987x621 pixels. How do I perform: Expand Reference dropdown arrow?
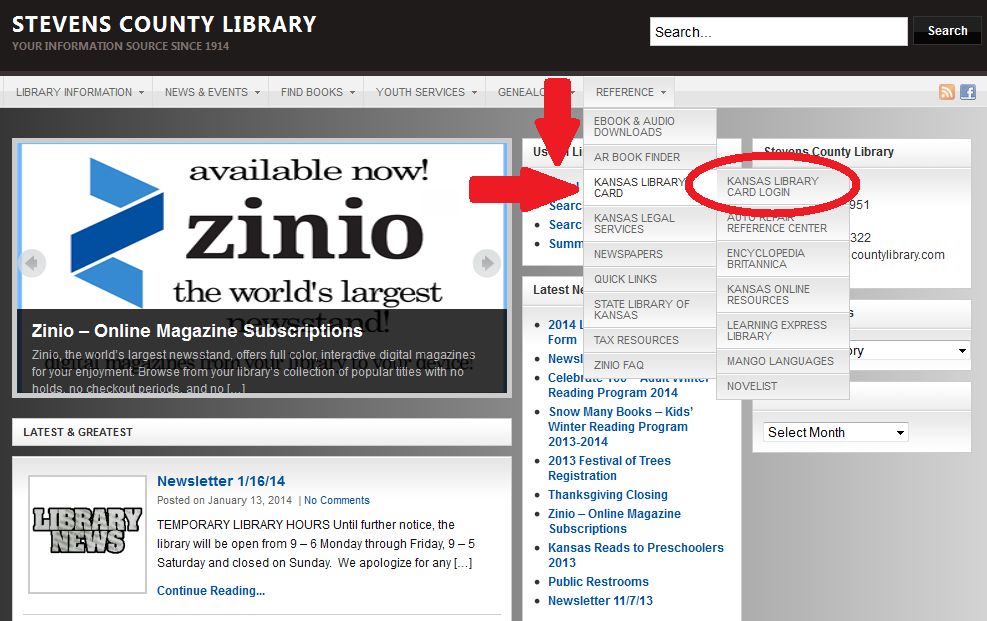[663, 92]
